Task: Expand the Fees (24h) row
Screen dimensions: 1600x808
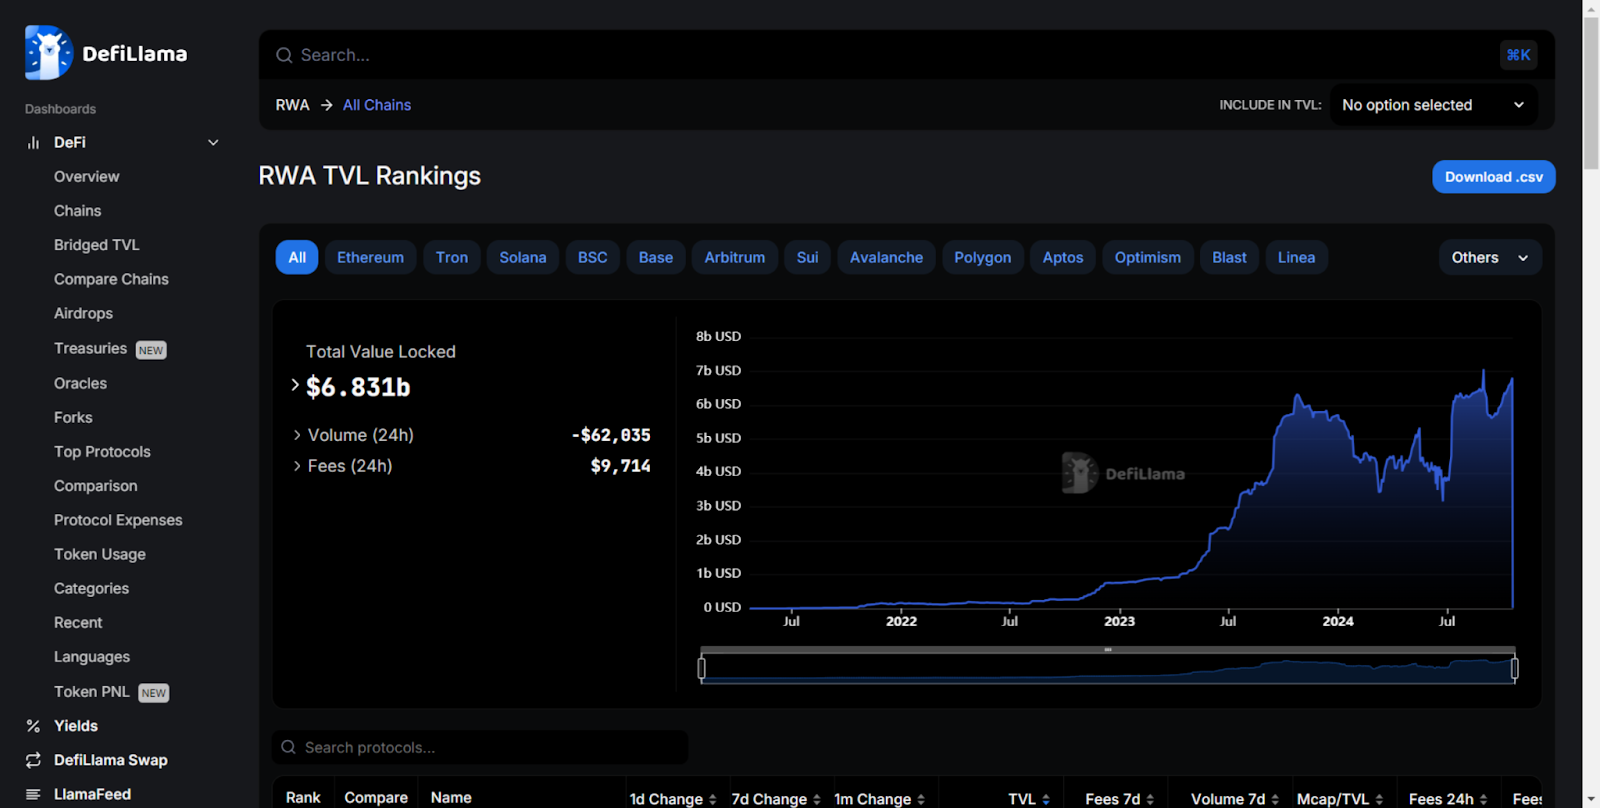Action: click(x=297, y=466)
